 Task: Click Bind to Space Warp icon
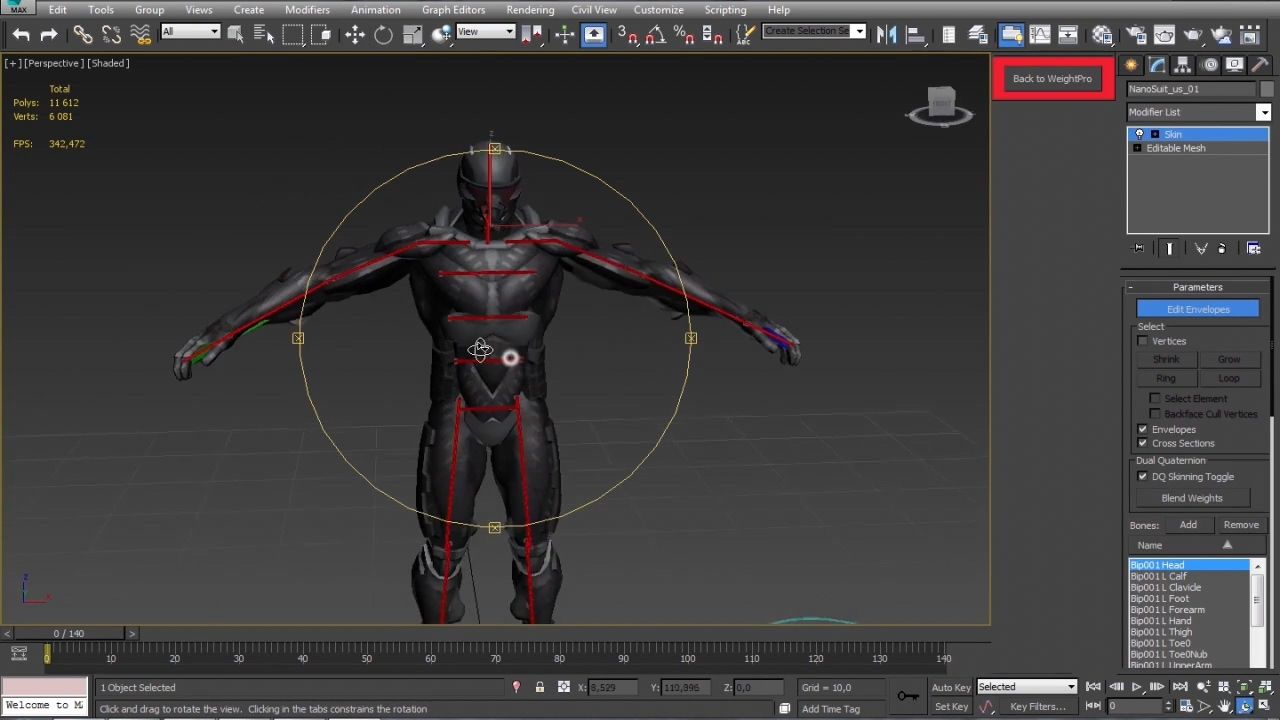(x=140, y=35)
